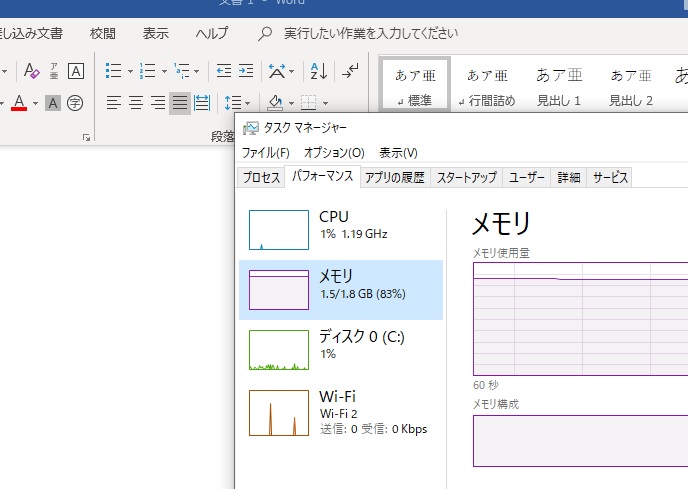
Task: Open bullet list dropdown arrow
Action: 130,71
